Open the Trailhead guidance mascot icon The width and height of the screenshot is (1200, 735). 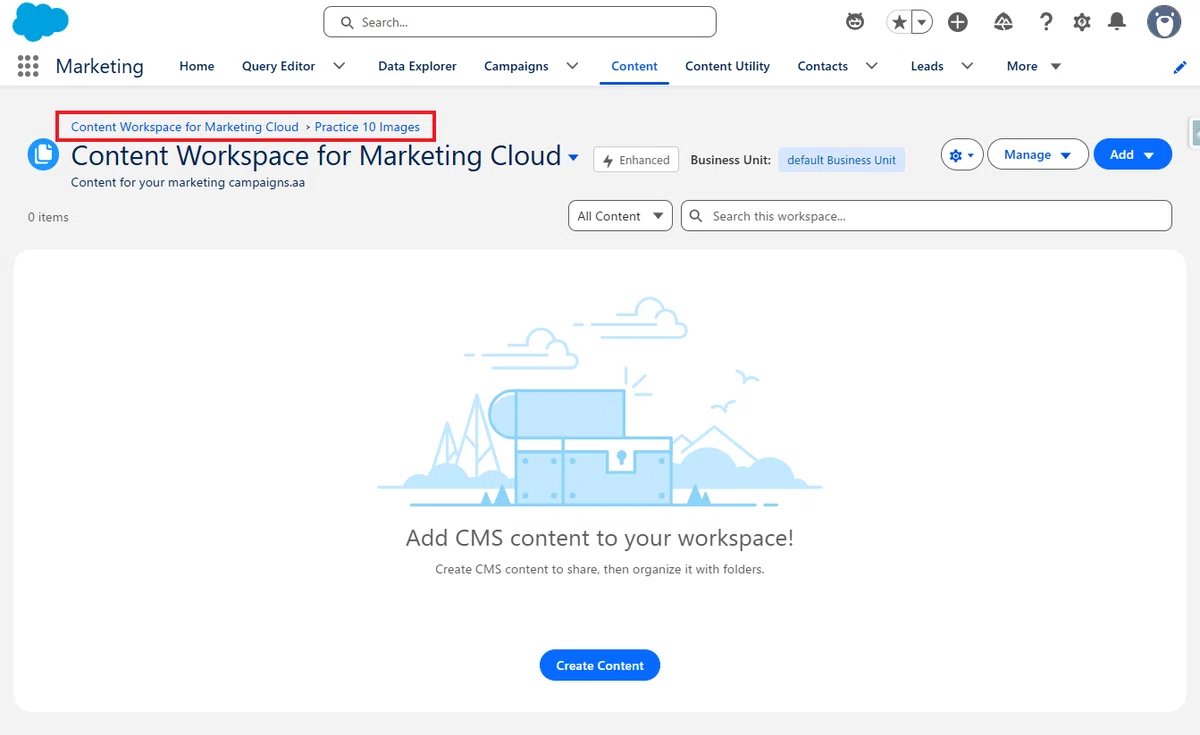855,22
